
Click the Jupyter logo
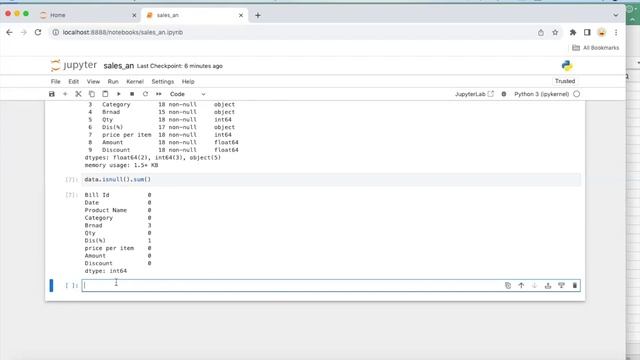[x=74, y=65]
